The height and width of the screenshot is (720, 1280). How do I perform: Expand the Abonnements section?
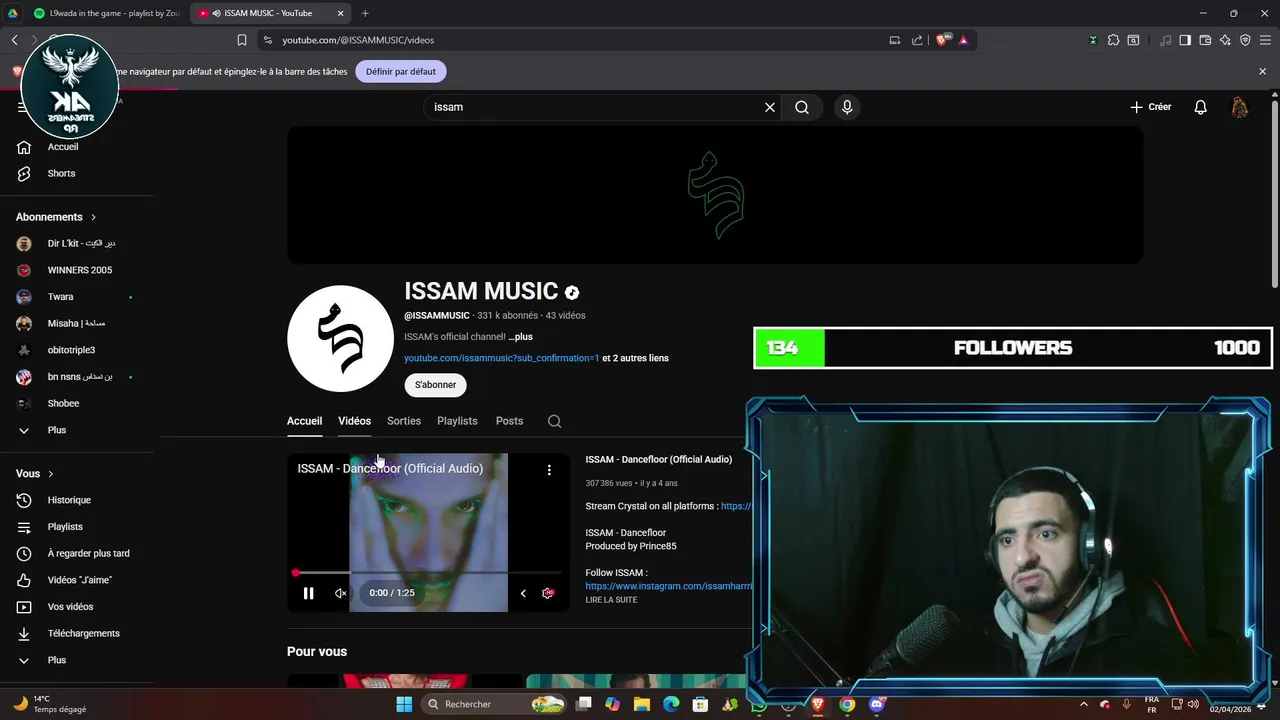pos(57,217)
